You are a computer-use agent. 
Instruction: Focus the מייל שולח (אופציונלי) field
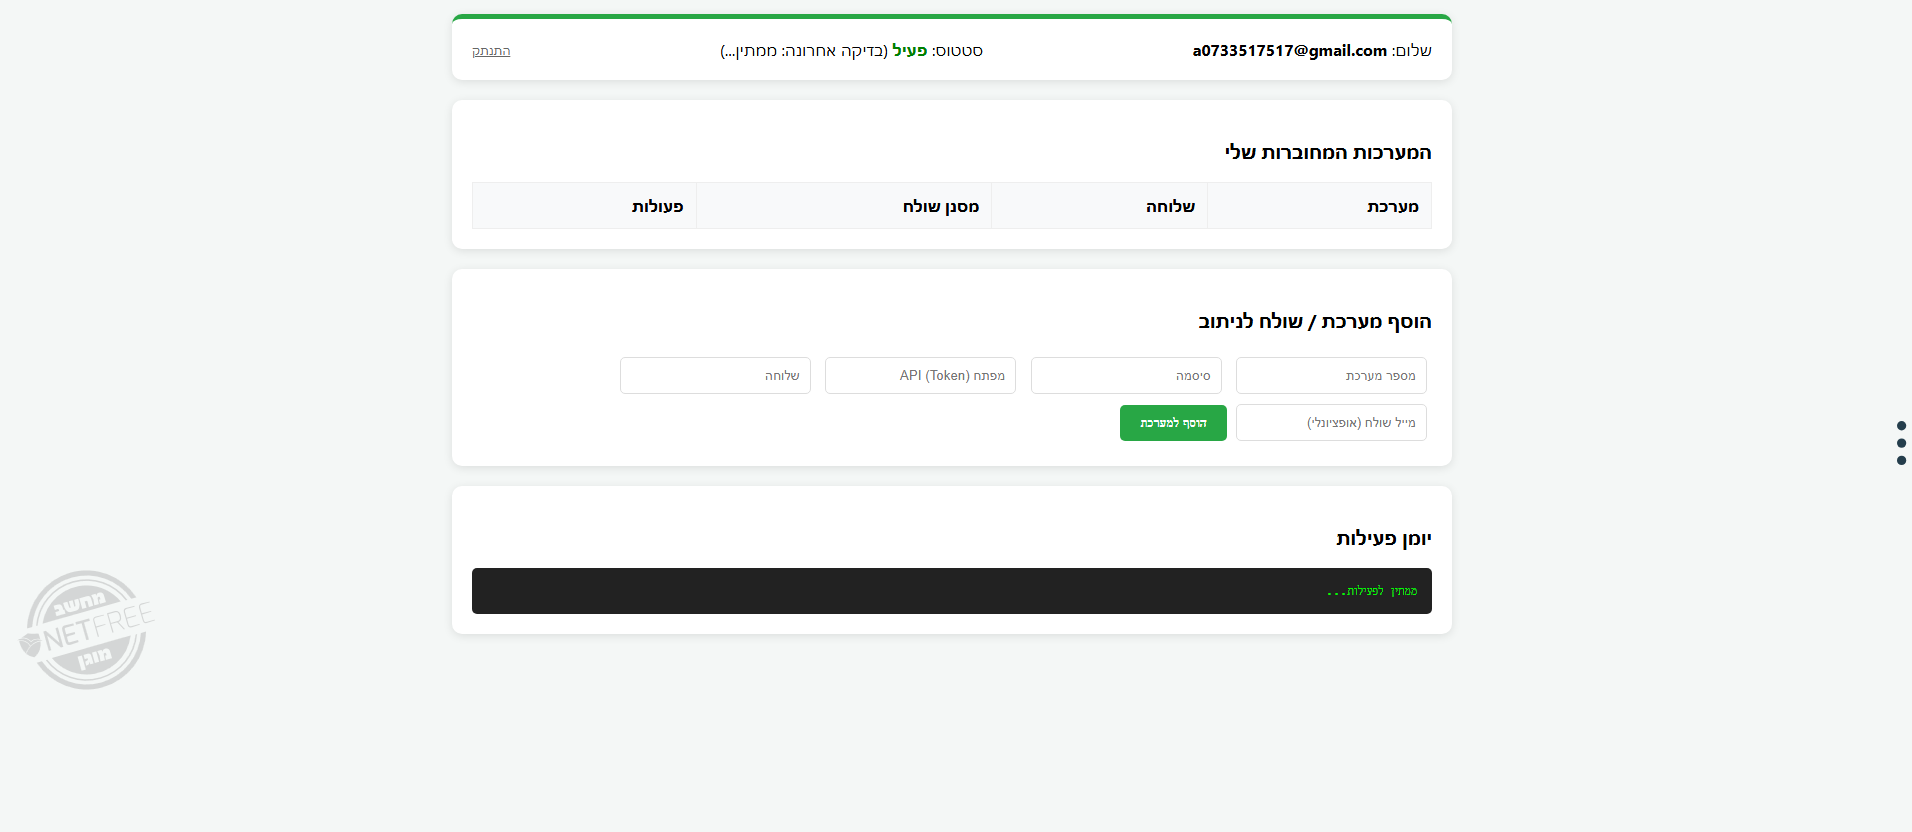[x=1330, y=423]
